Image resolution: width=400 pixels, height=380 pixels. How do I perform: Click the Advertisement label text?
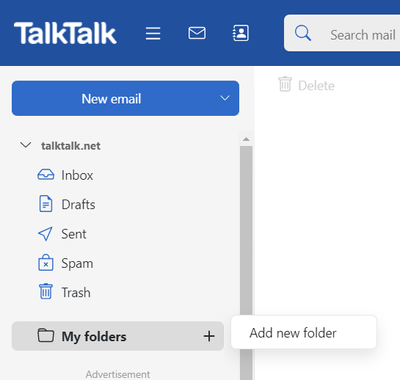coord(118,374)
